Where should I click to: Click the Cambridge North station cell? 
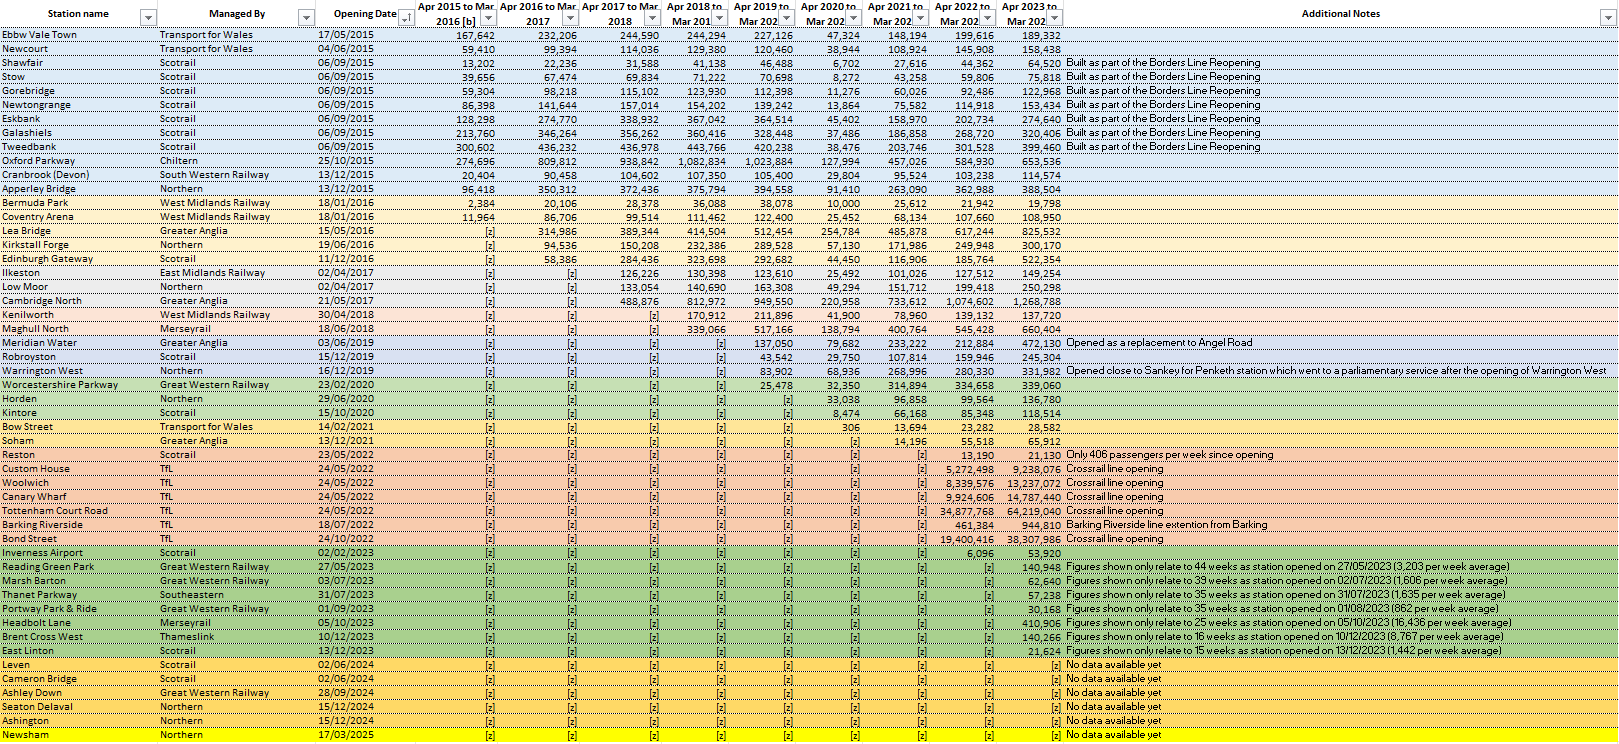[42, 301]
